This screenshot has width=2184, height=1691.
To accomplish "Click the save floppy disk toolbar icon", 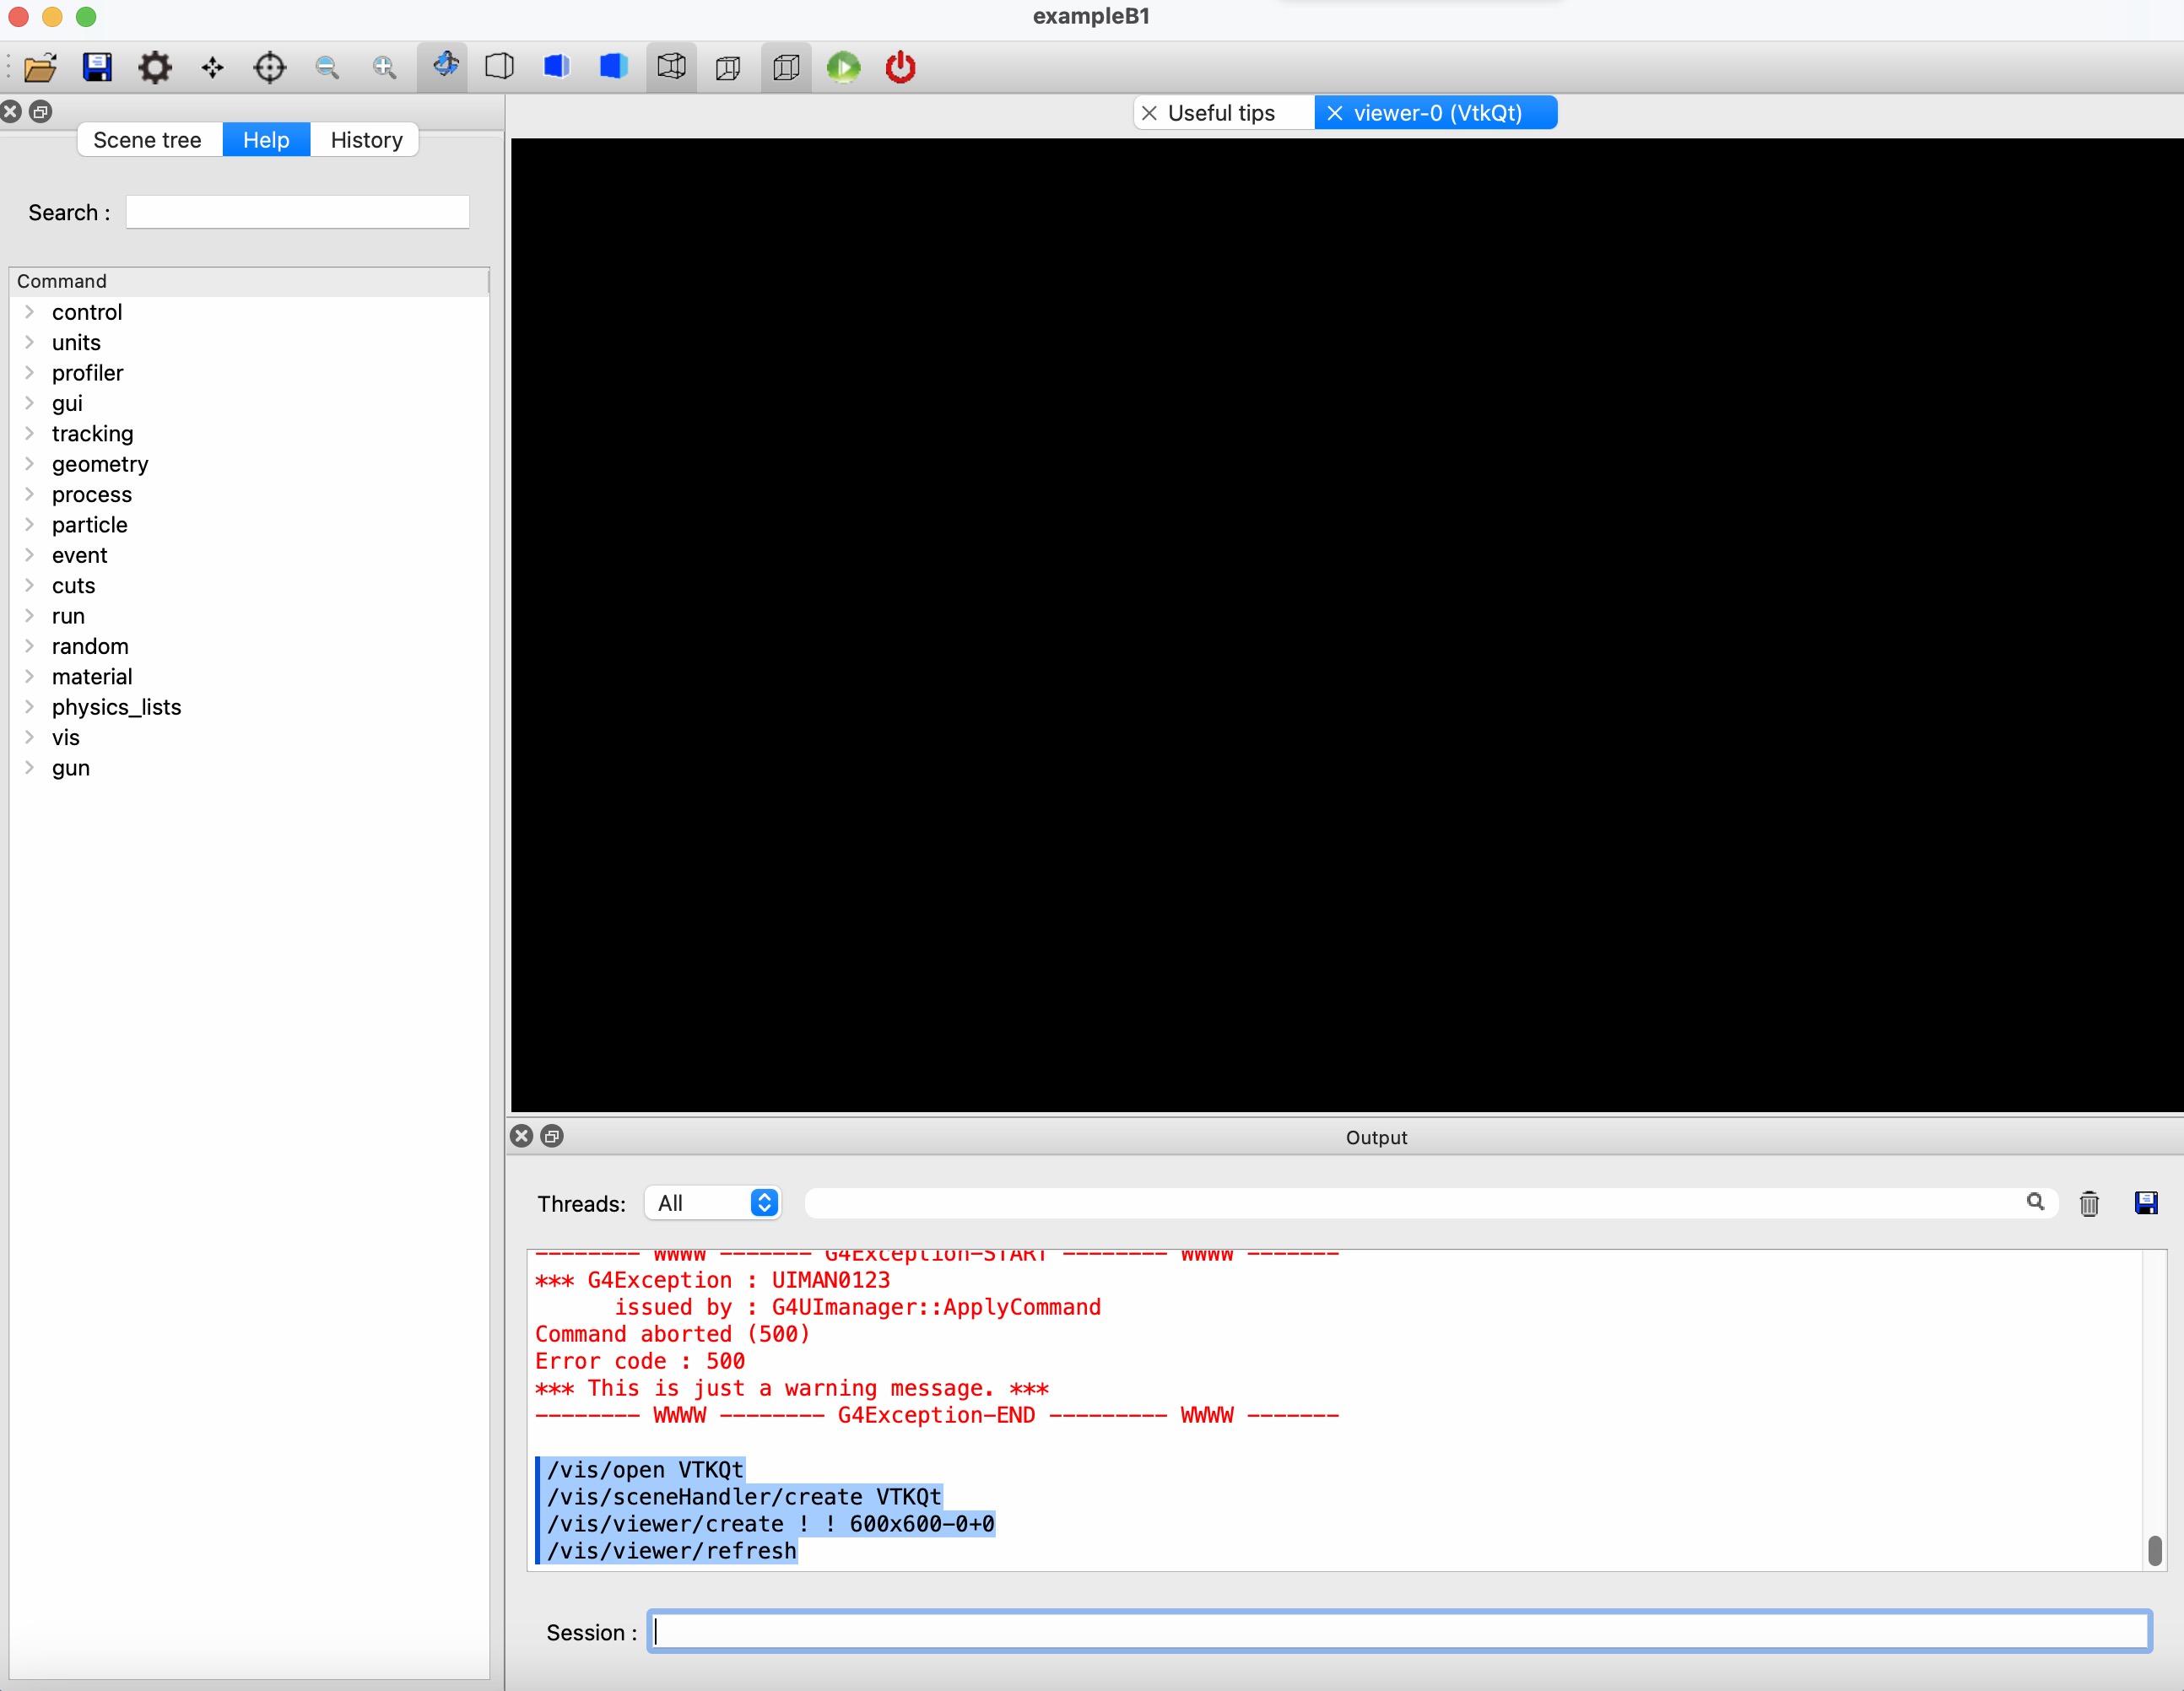I will coord(97,68).
